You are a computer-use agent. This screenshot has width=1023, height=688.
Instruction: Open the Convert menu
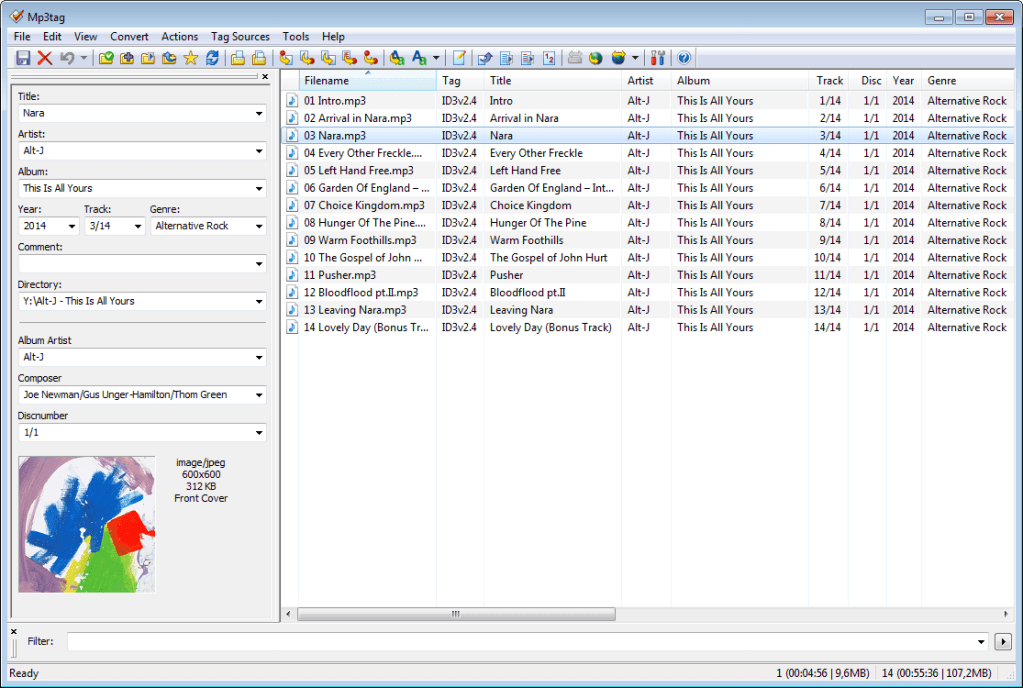click(129, 36)
